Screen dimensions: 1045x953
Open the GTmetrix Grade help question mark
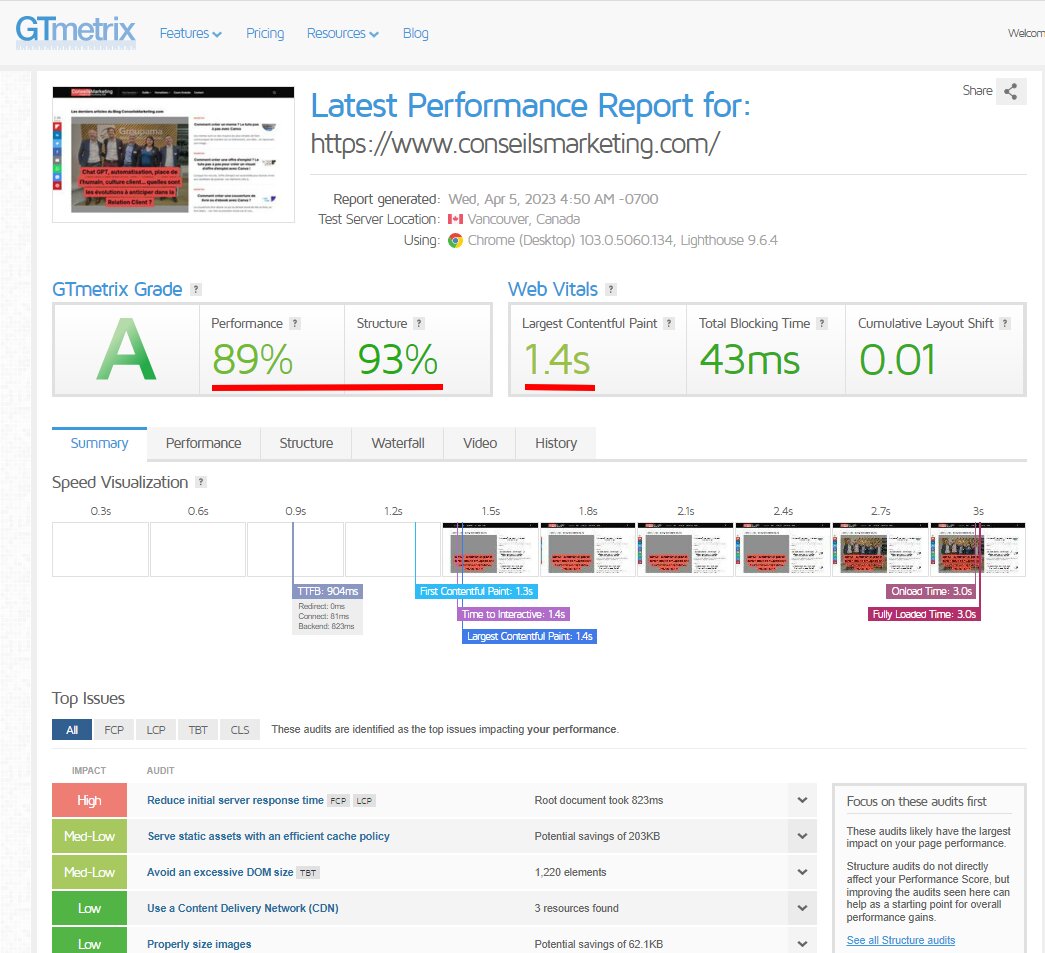(195, 289)
